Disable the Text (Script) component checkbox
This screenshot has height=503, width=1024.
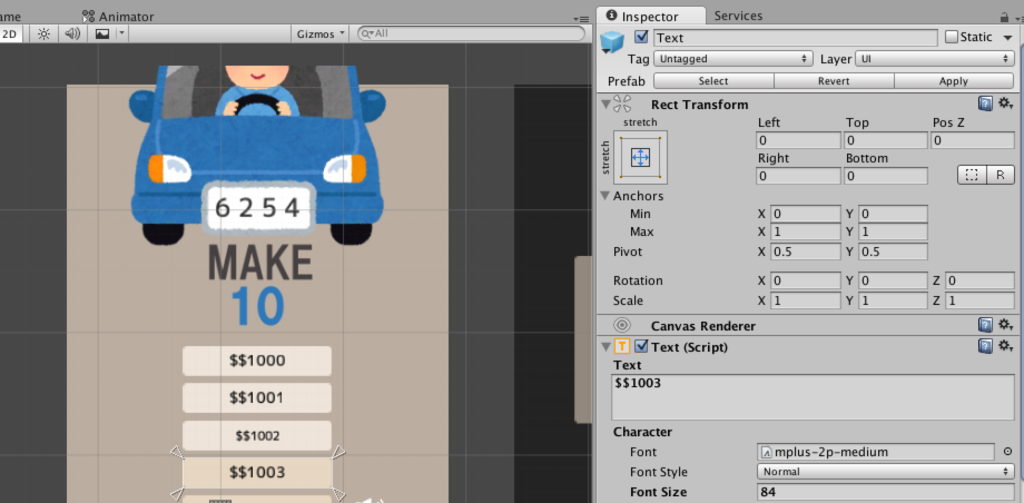pyautogui.click(x=642, y=346)
